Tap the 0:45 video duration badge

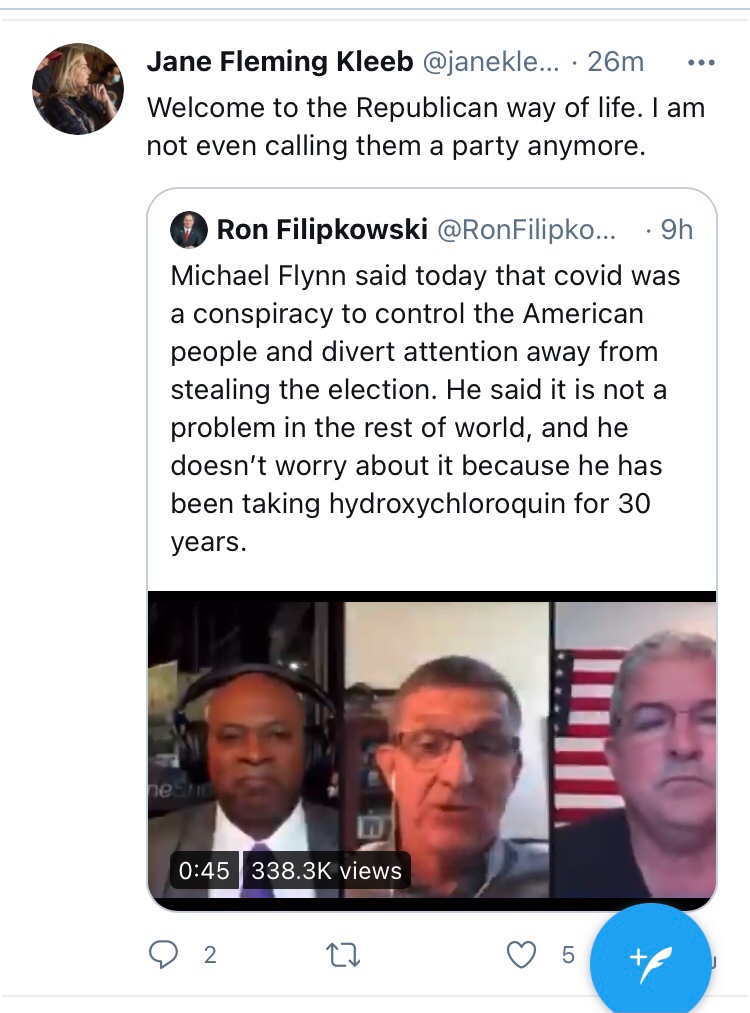point(204,871)
